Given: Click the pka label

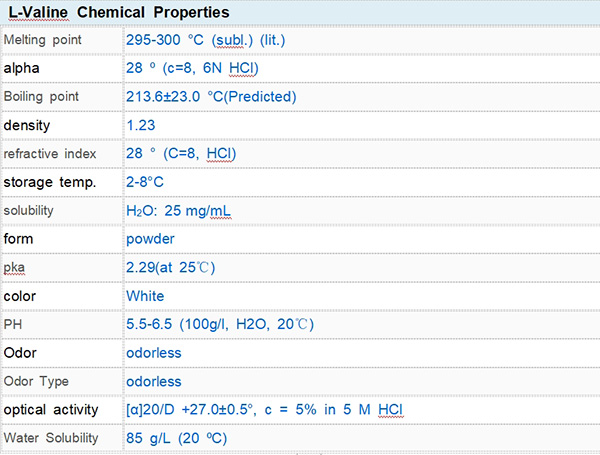Looking at the screenshot, I should (x=15, y=268).
